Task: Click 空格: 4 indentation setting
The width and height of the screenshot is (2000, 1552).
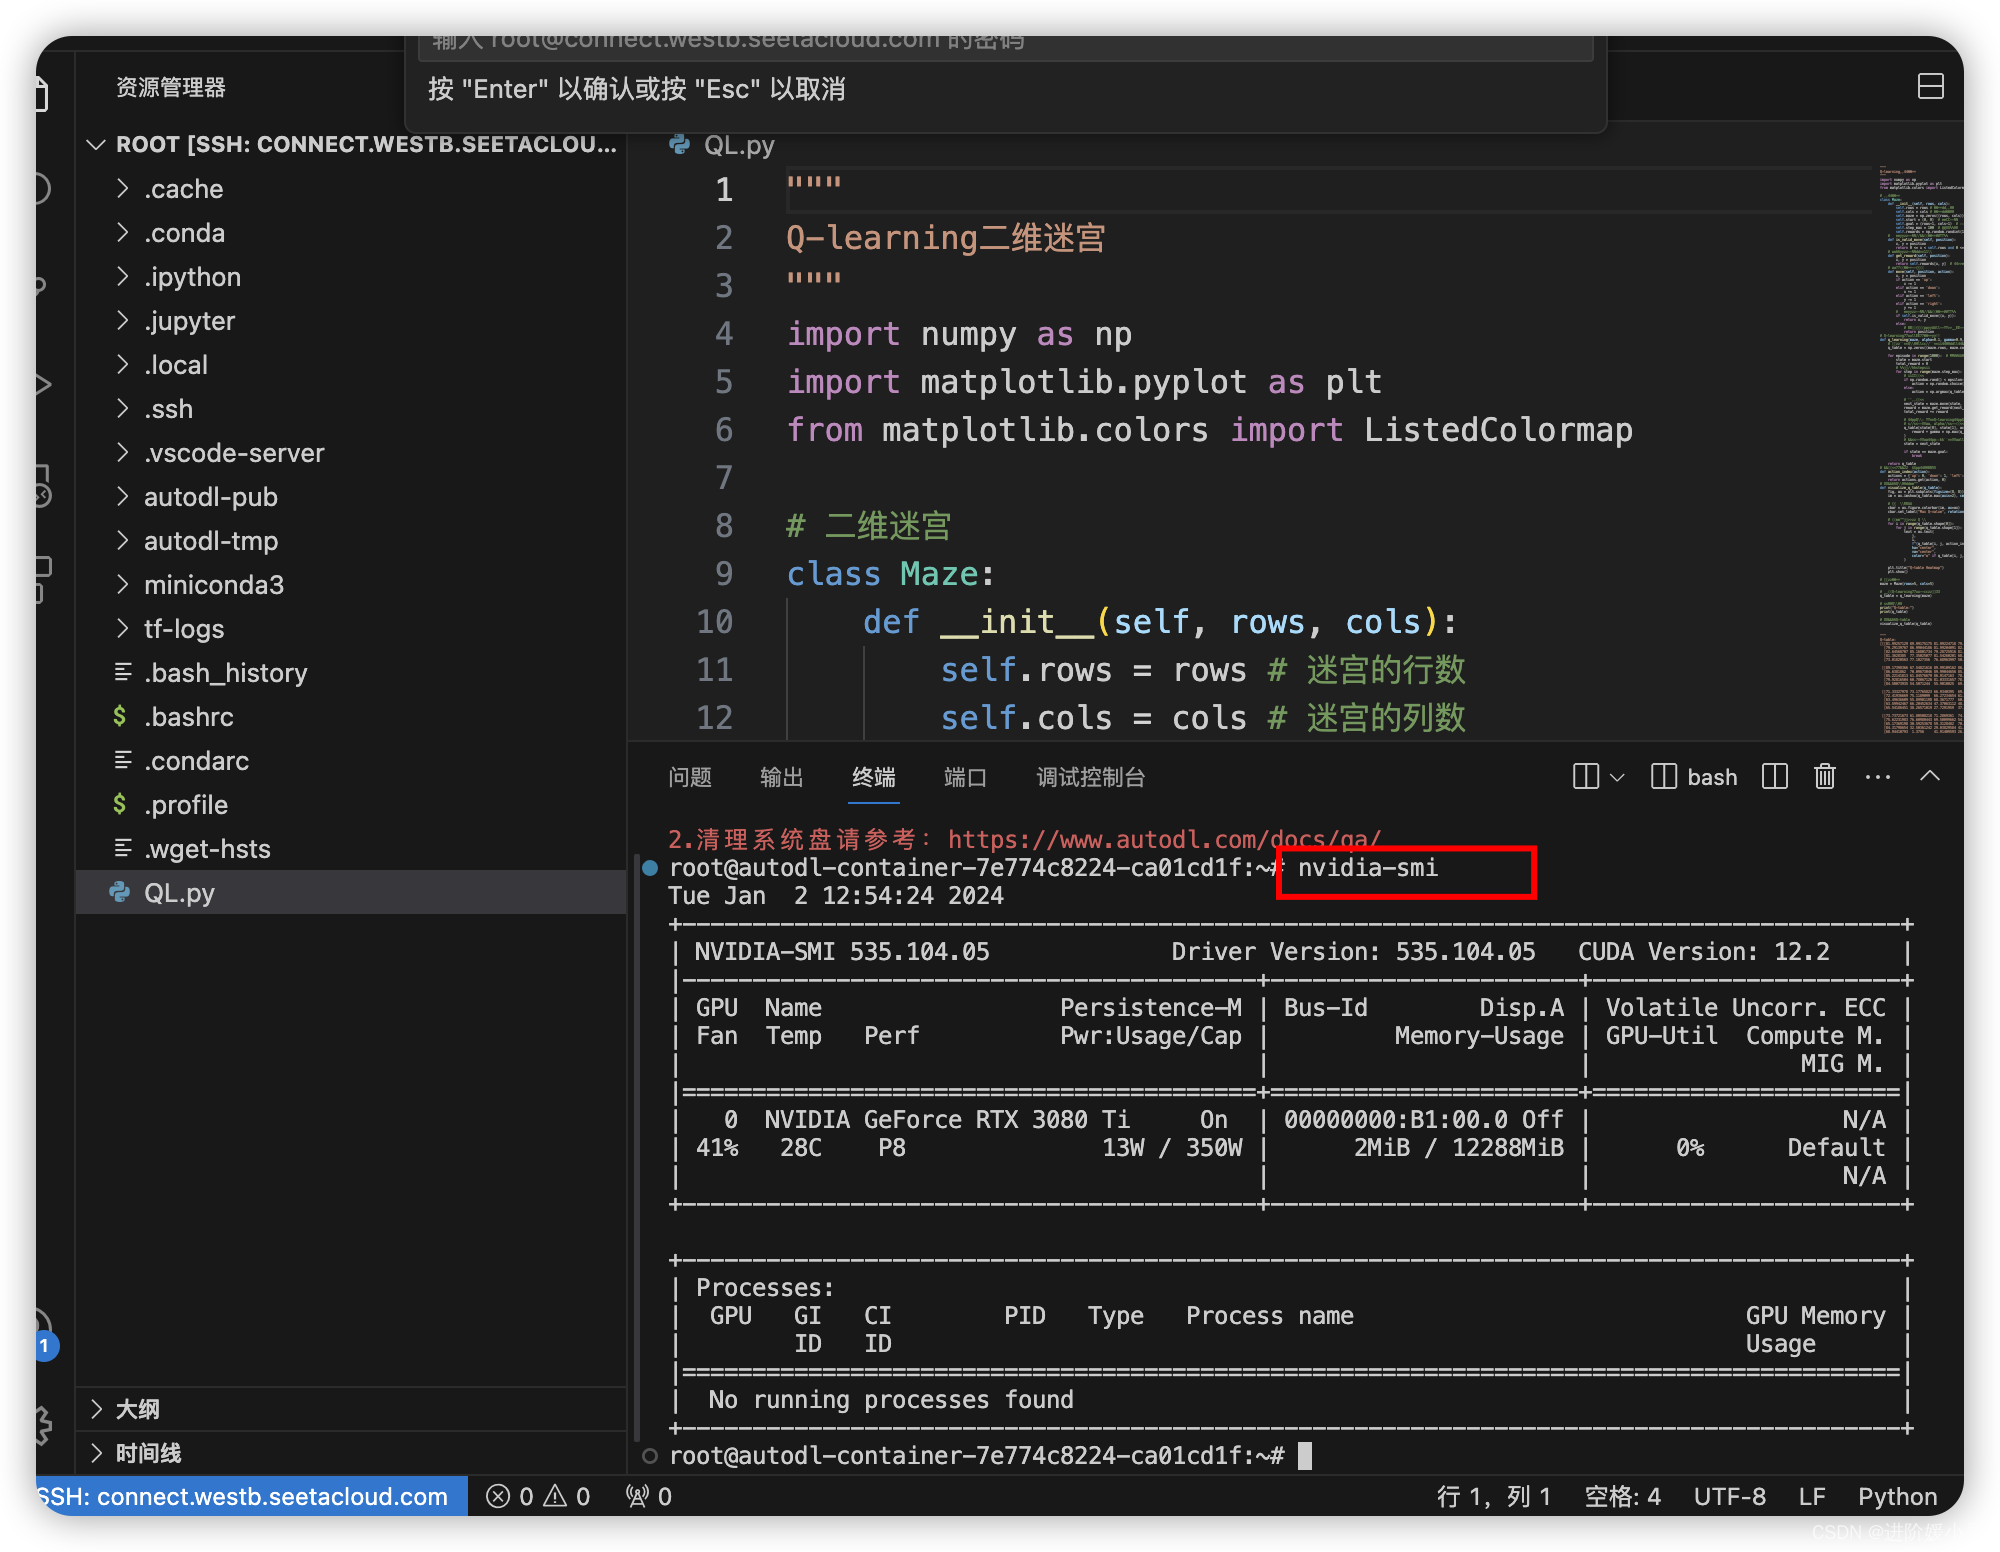Action: (x=1622, y=1496)
